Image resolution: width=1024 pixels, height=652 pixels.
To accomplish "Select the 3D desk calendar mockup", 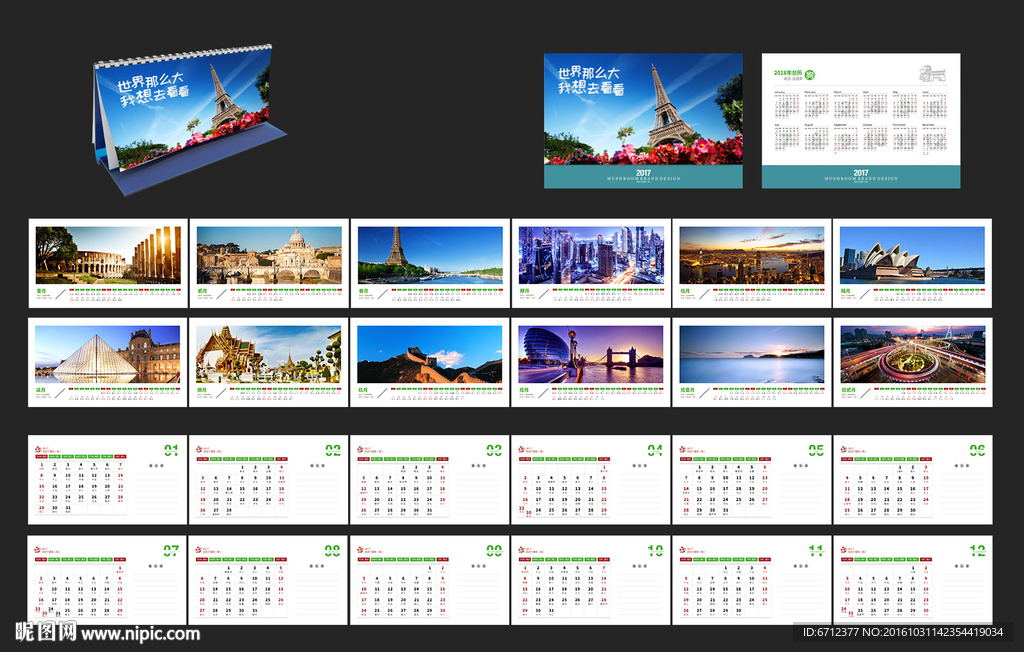I will coord(189,119).
